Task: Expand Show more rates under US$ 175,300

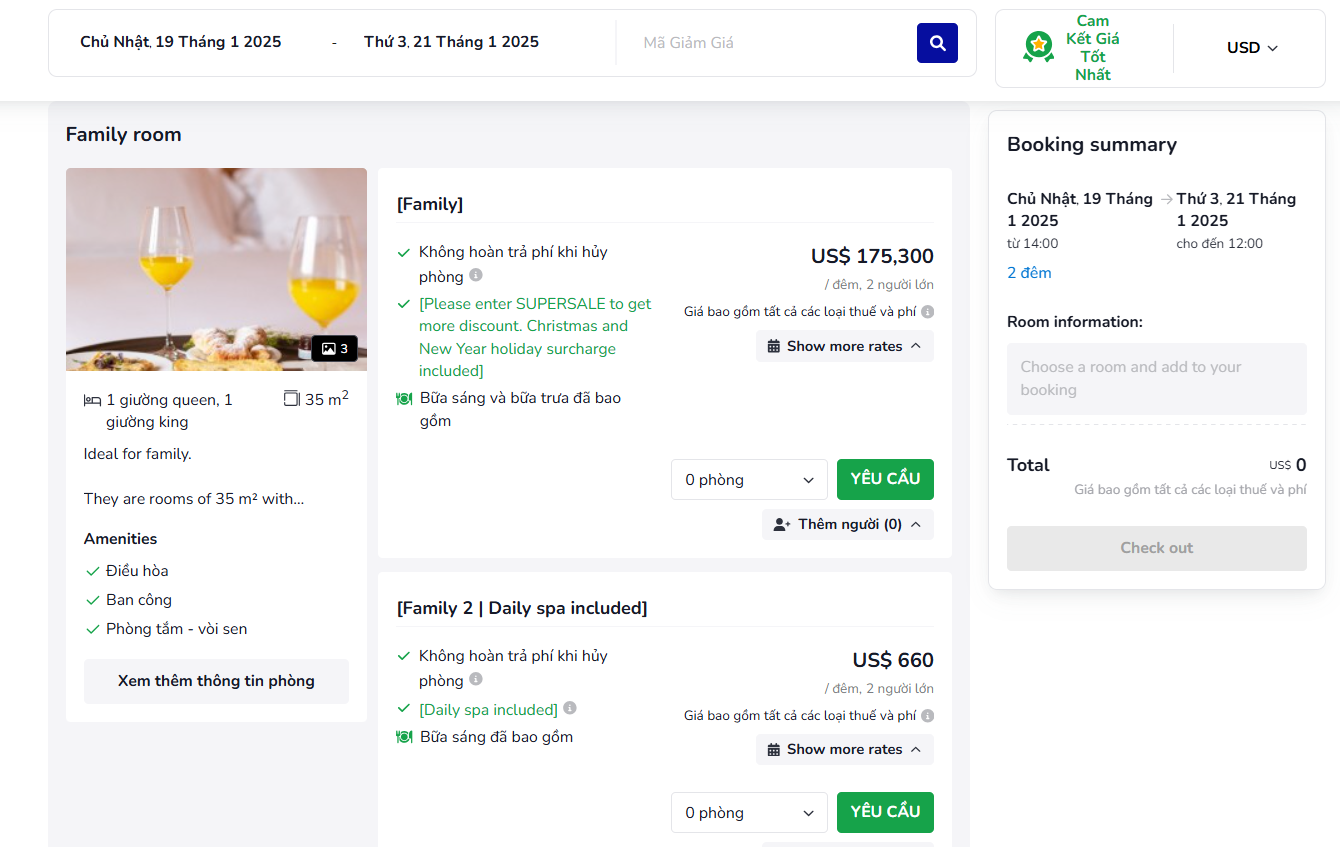Action: click(845, 346)
